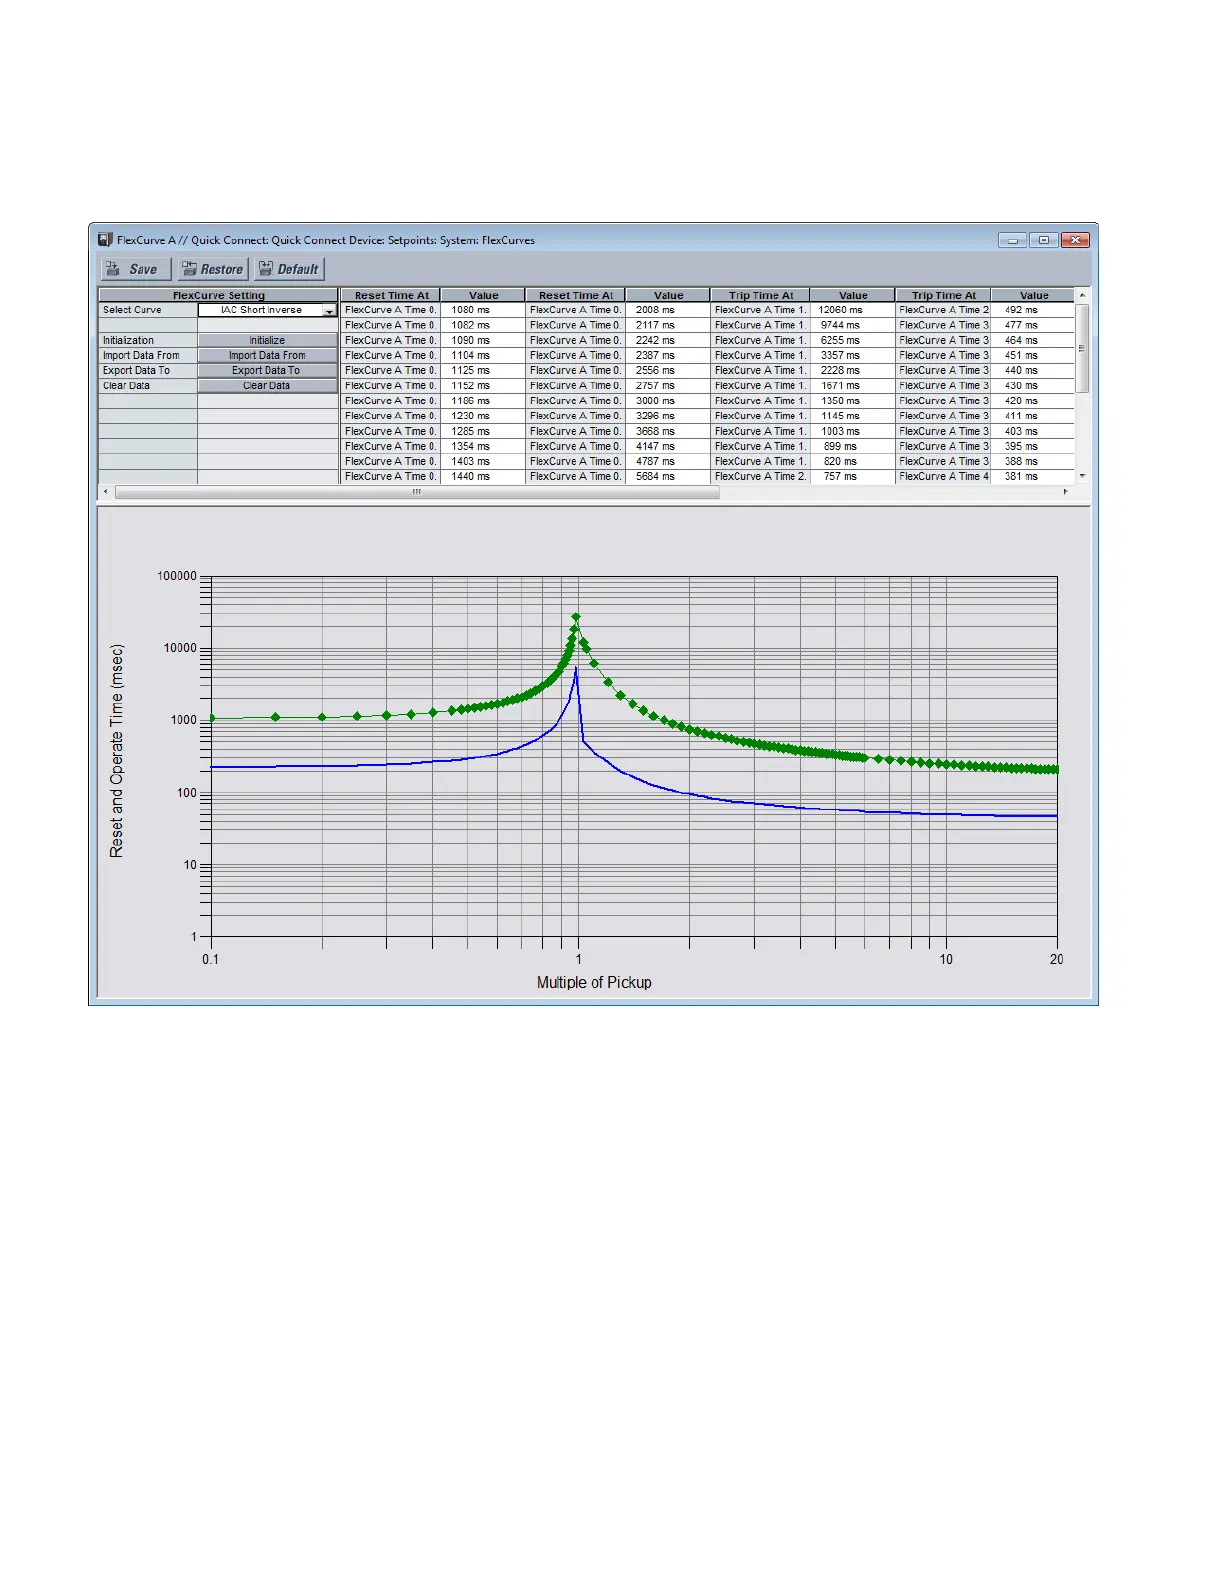Select the 2757 ms value cell

[x=668, y=385]
